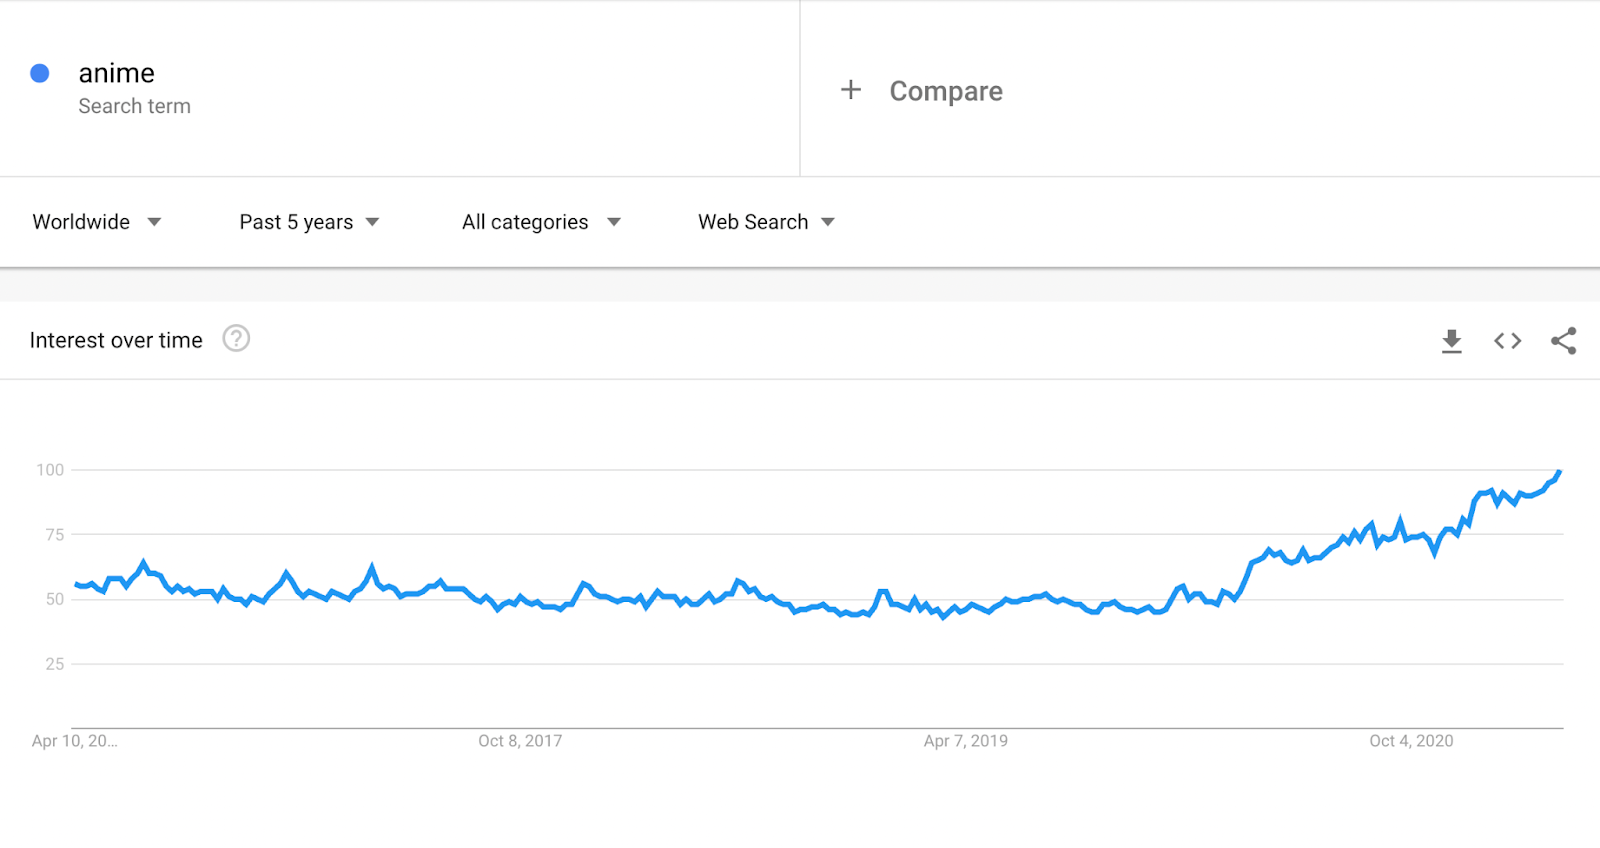The width and height of the screenshot is (1600, 848).
Task: Click the blue dot next to anime
Action: coord(40,73)
